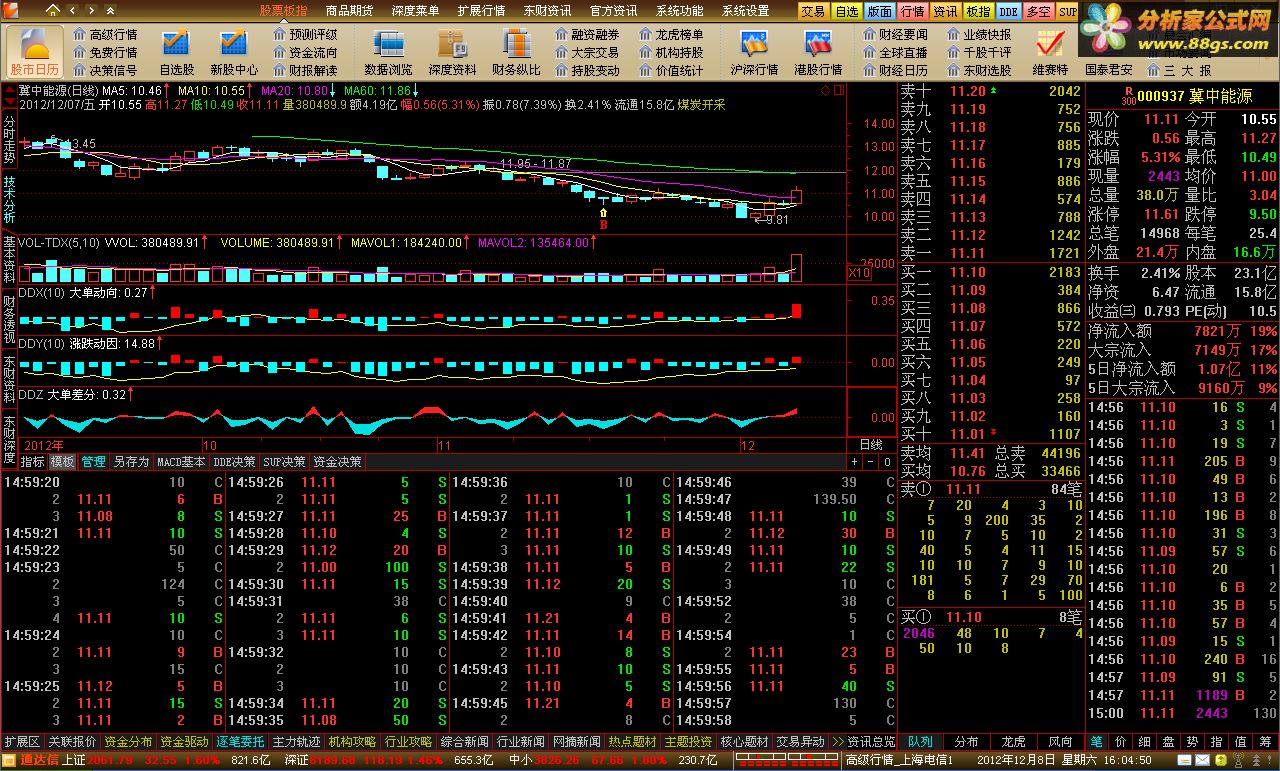Expand bottom tabs with >> arrow
The width and height of the screenshot is (1280, 771).
pyautogui.click(x=838, y=742)
